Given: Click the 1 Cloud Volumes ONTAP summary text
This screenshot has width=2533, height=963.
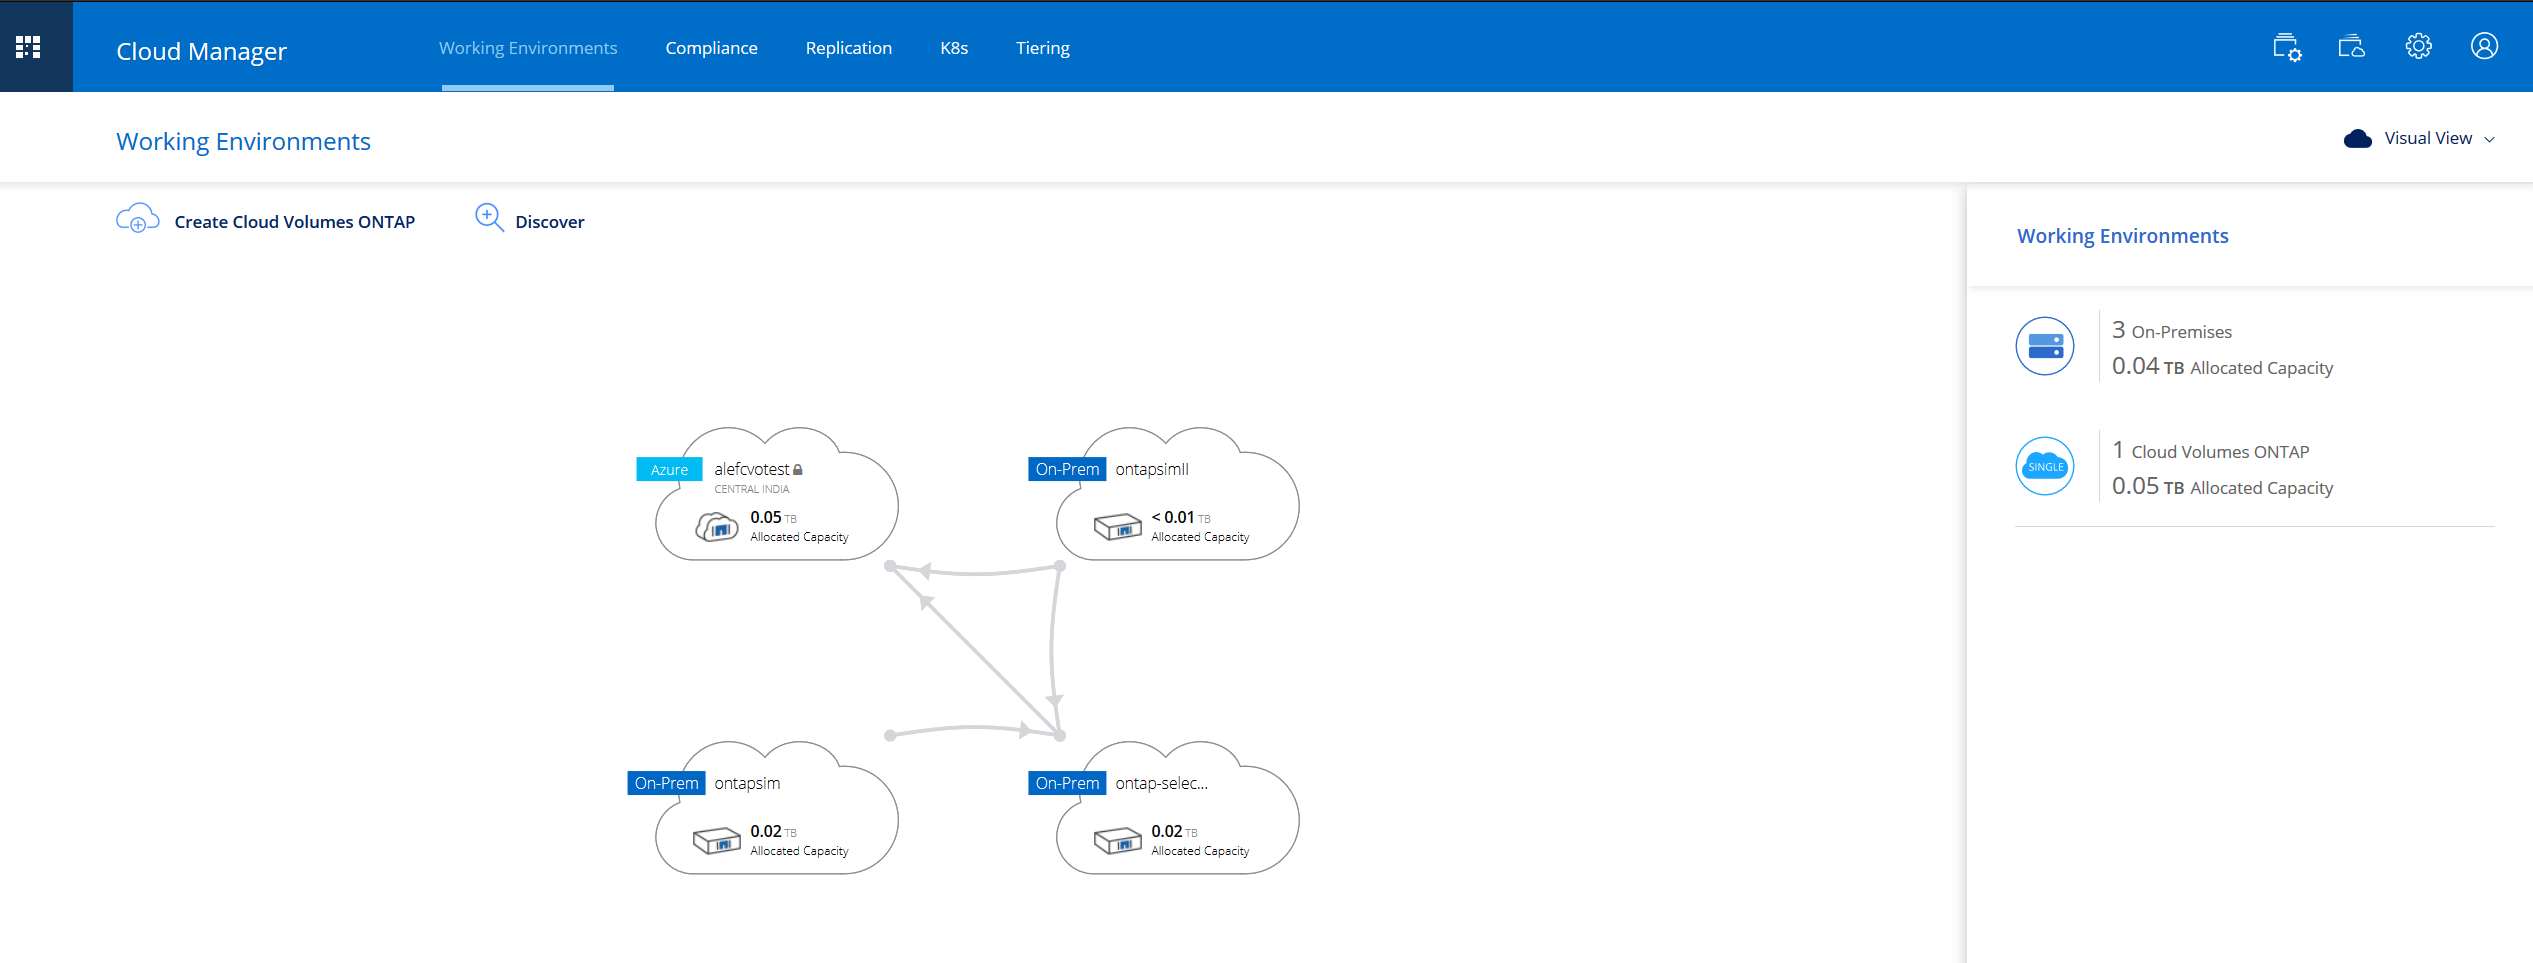Looking at the screenshot, I should [x=2210, y=451].
